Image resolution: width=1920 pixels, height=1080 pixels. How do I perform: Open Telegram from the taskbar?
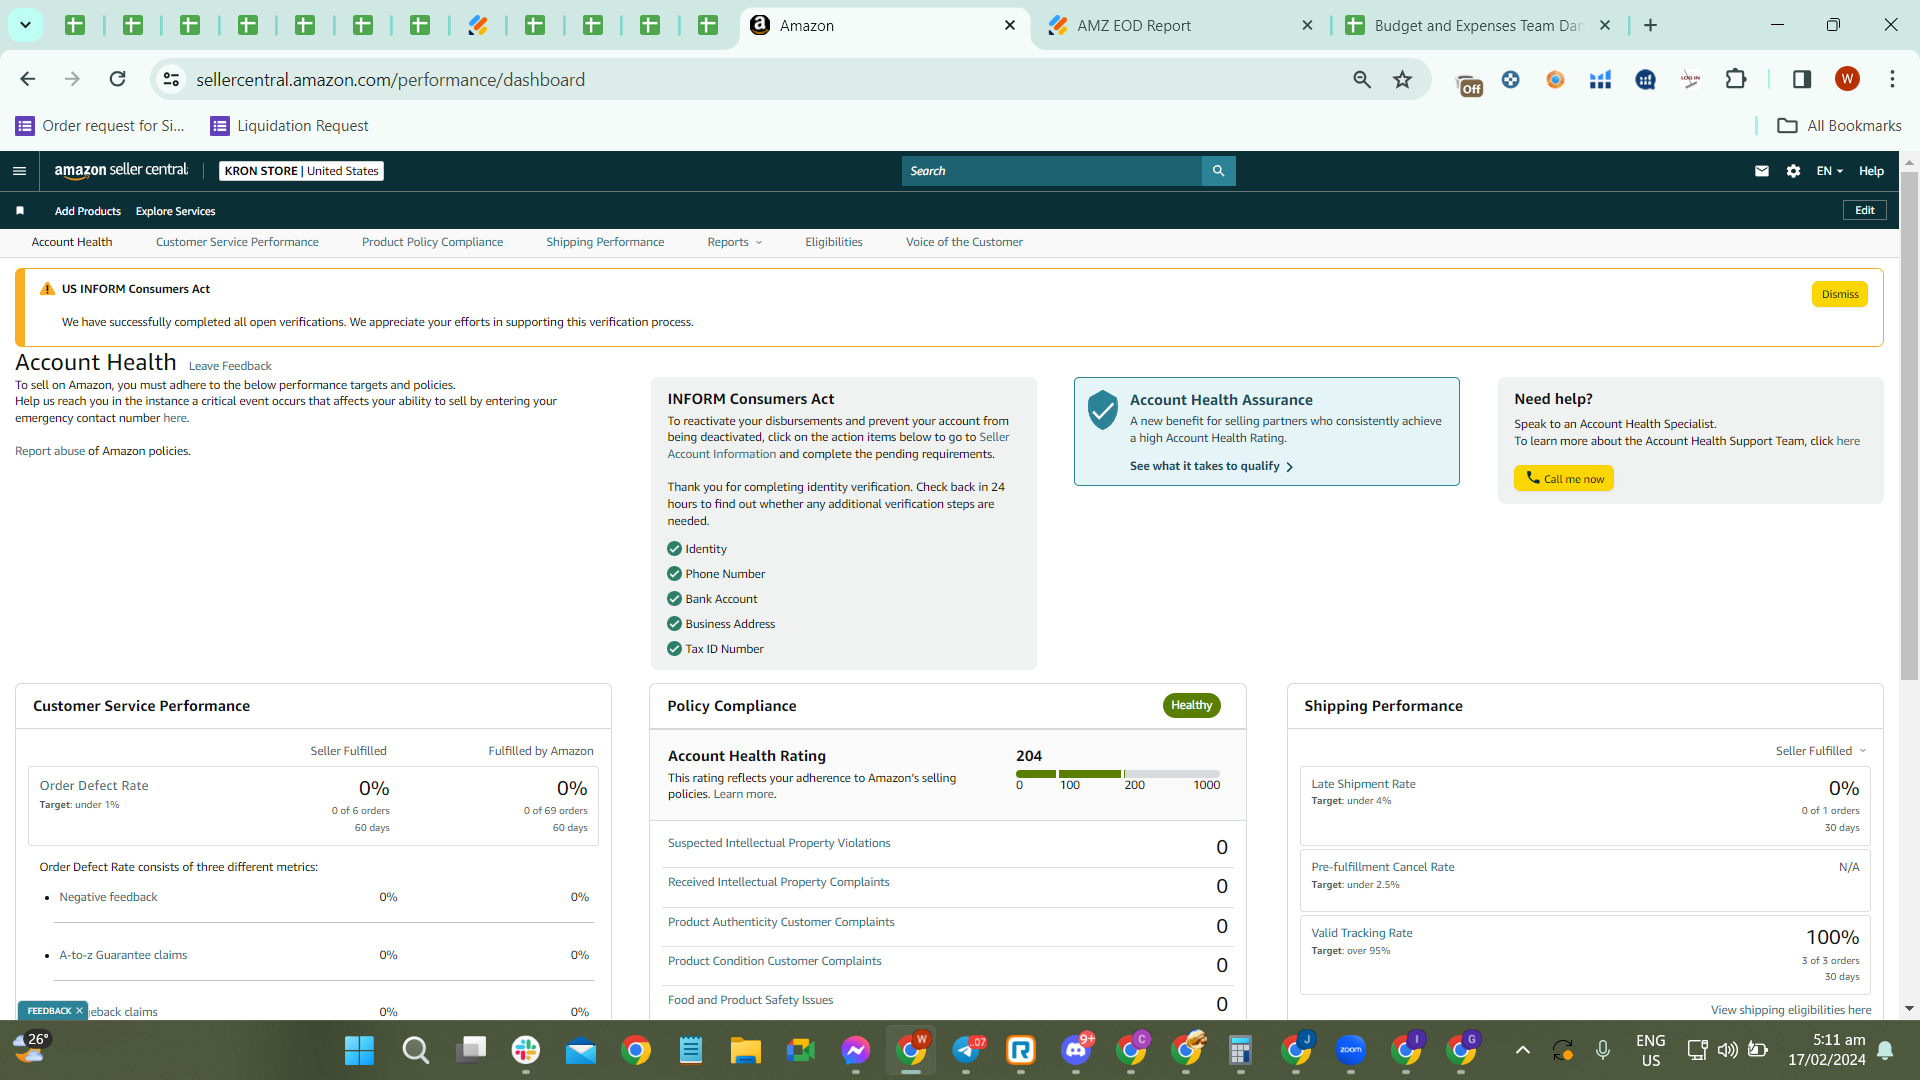967,1050
